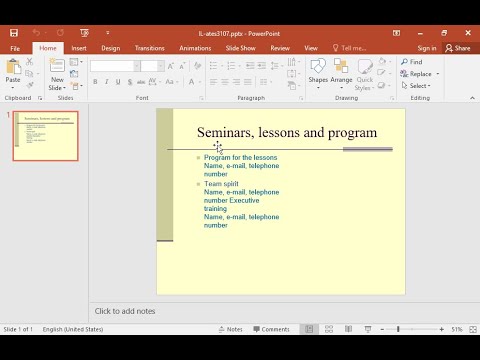Viewport: 480px width, 360px height.
Task: Toggle Center alignment
Action: 225,82
